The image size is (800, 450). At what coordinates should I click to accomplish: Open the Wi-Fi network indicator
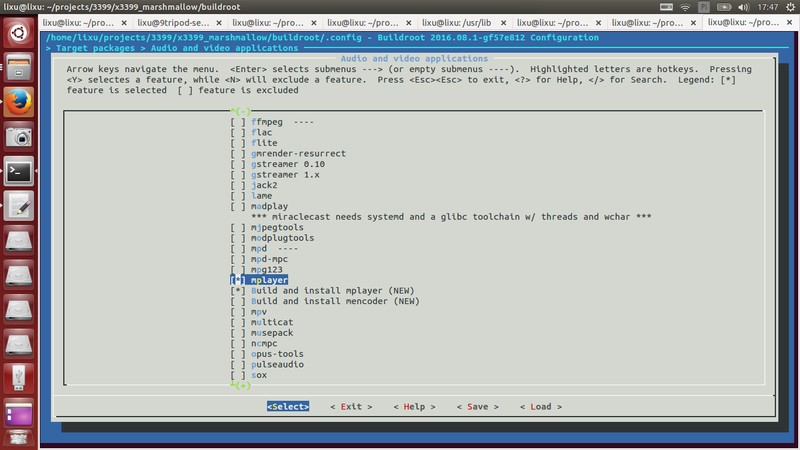point(683,7)
